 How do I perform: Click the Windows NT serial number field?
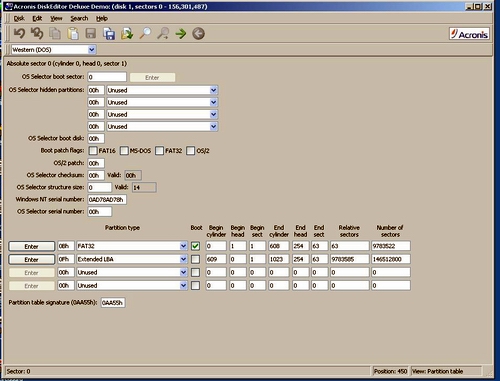click(107, 200)
